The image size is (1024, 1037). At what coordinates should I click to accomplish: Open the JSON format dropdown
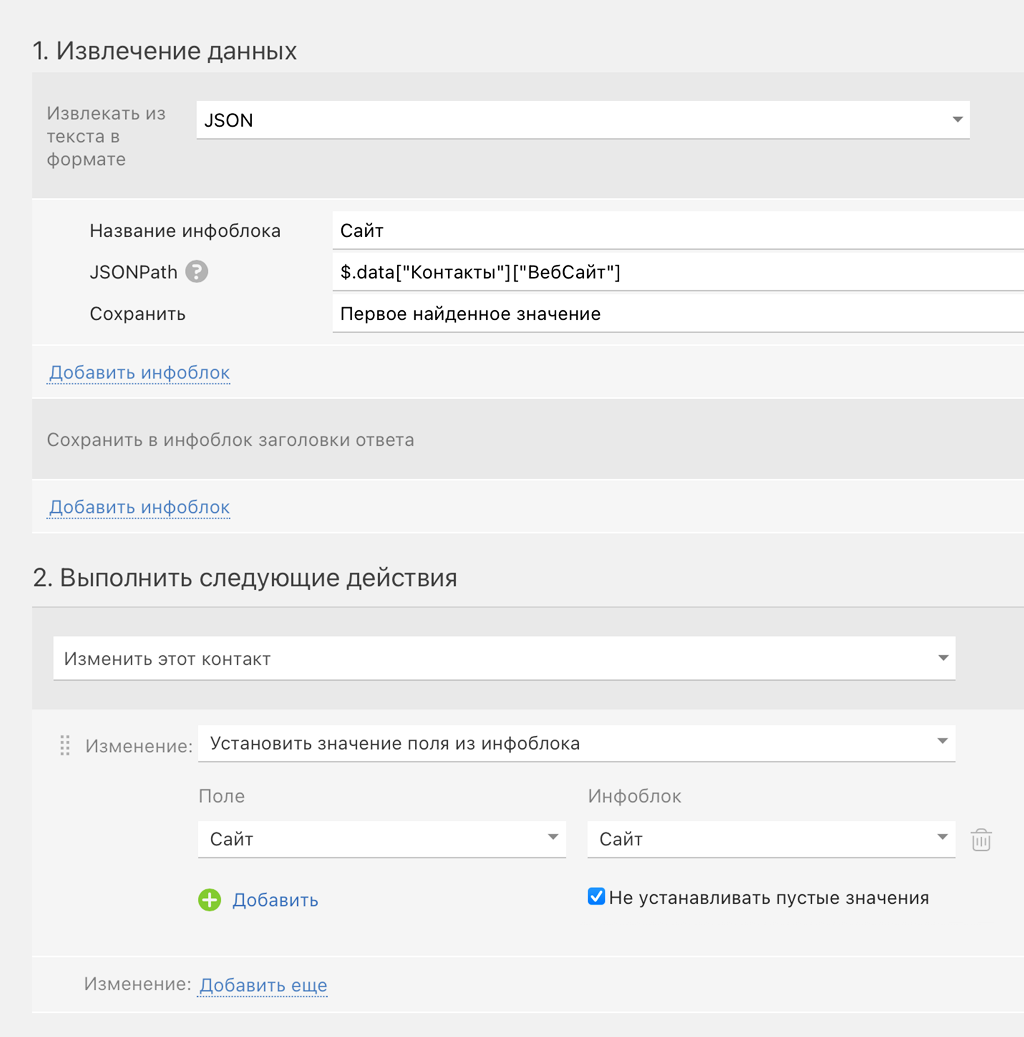coord(582,120)
